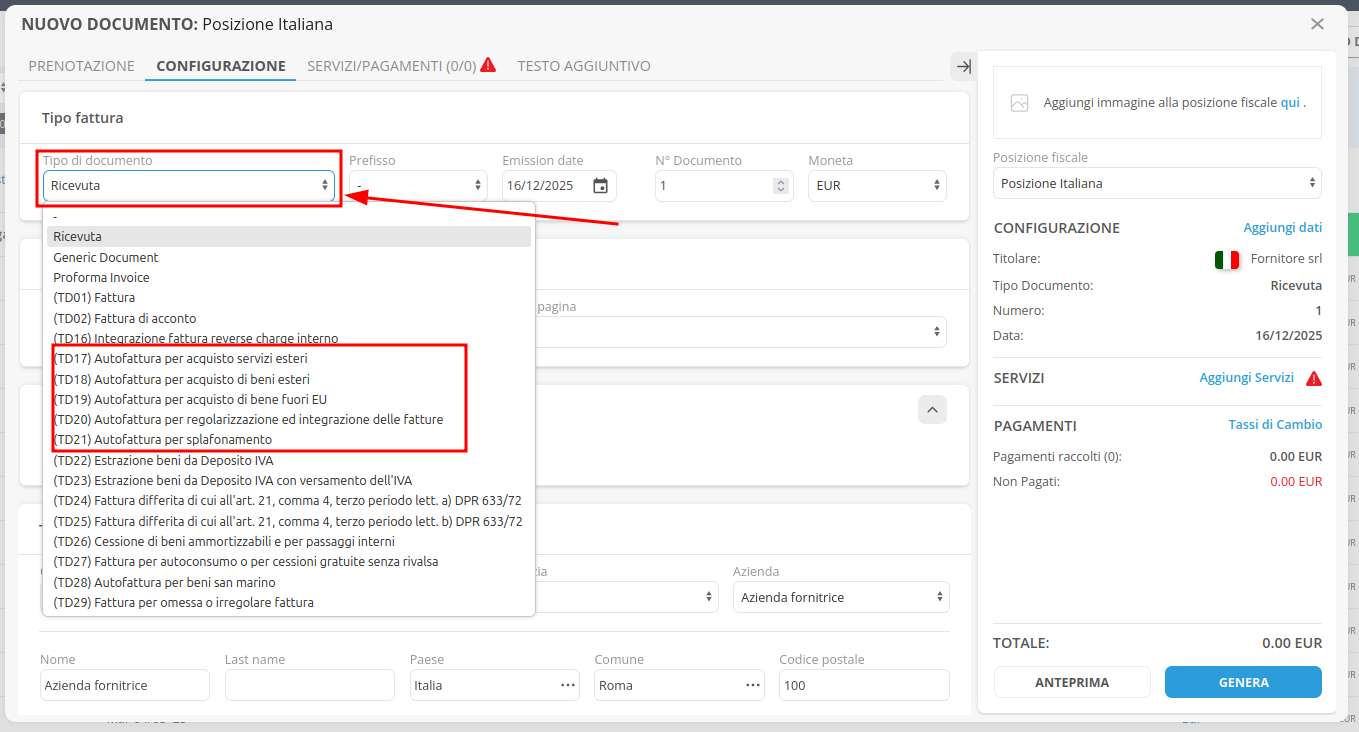Click the calendar icon in Emission date

click(600, 185)
